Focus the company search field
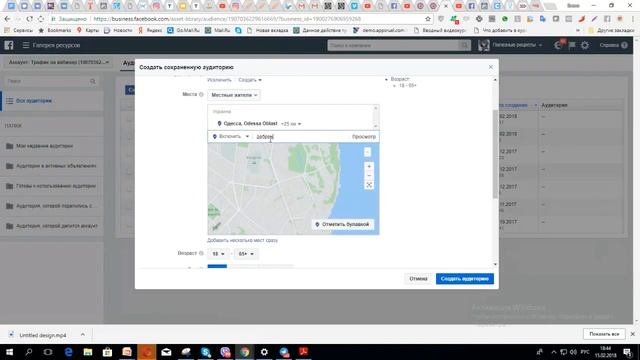The height and width of the screenshot is (360, 640). (x=394, y=45)
